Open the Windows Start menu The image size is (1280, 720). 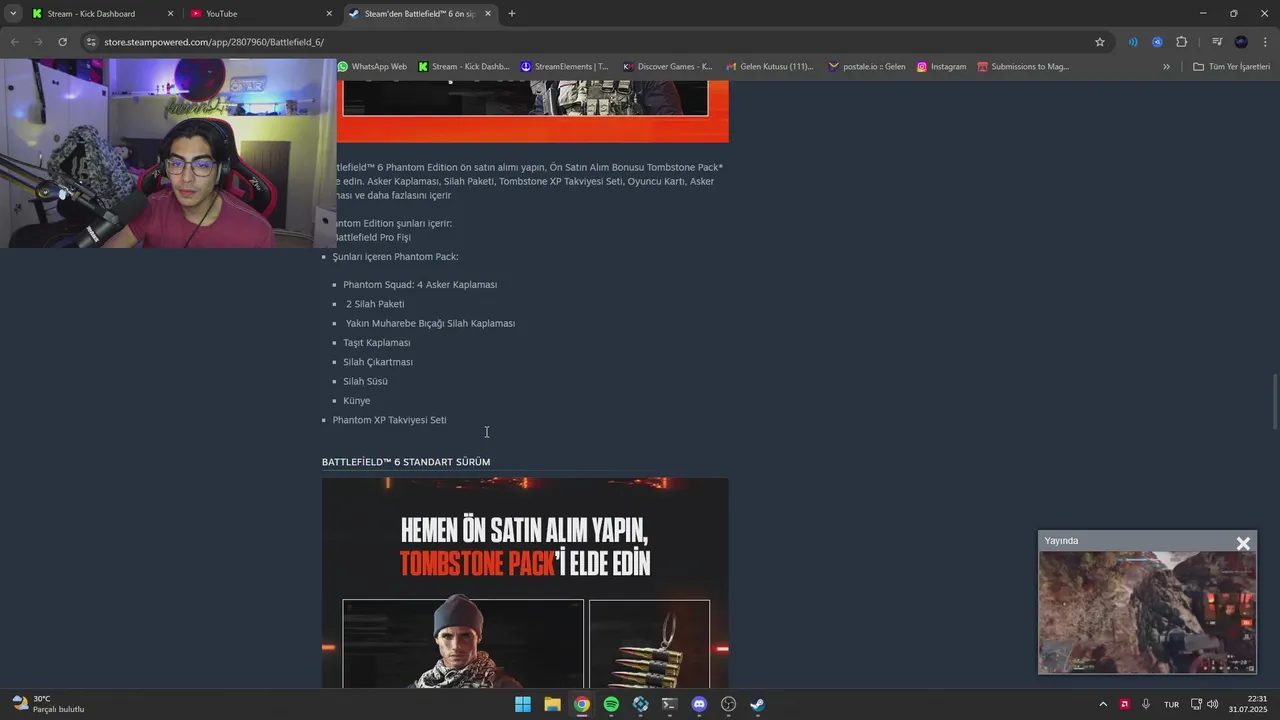click(523, 704)
